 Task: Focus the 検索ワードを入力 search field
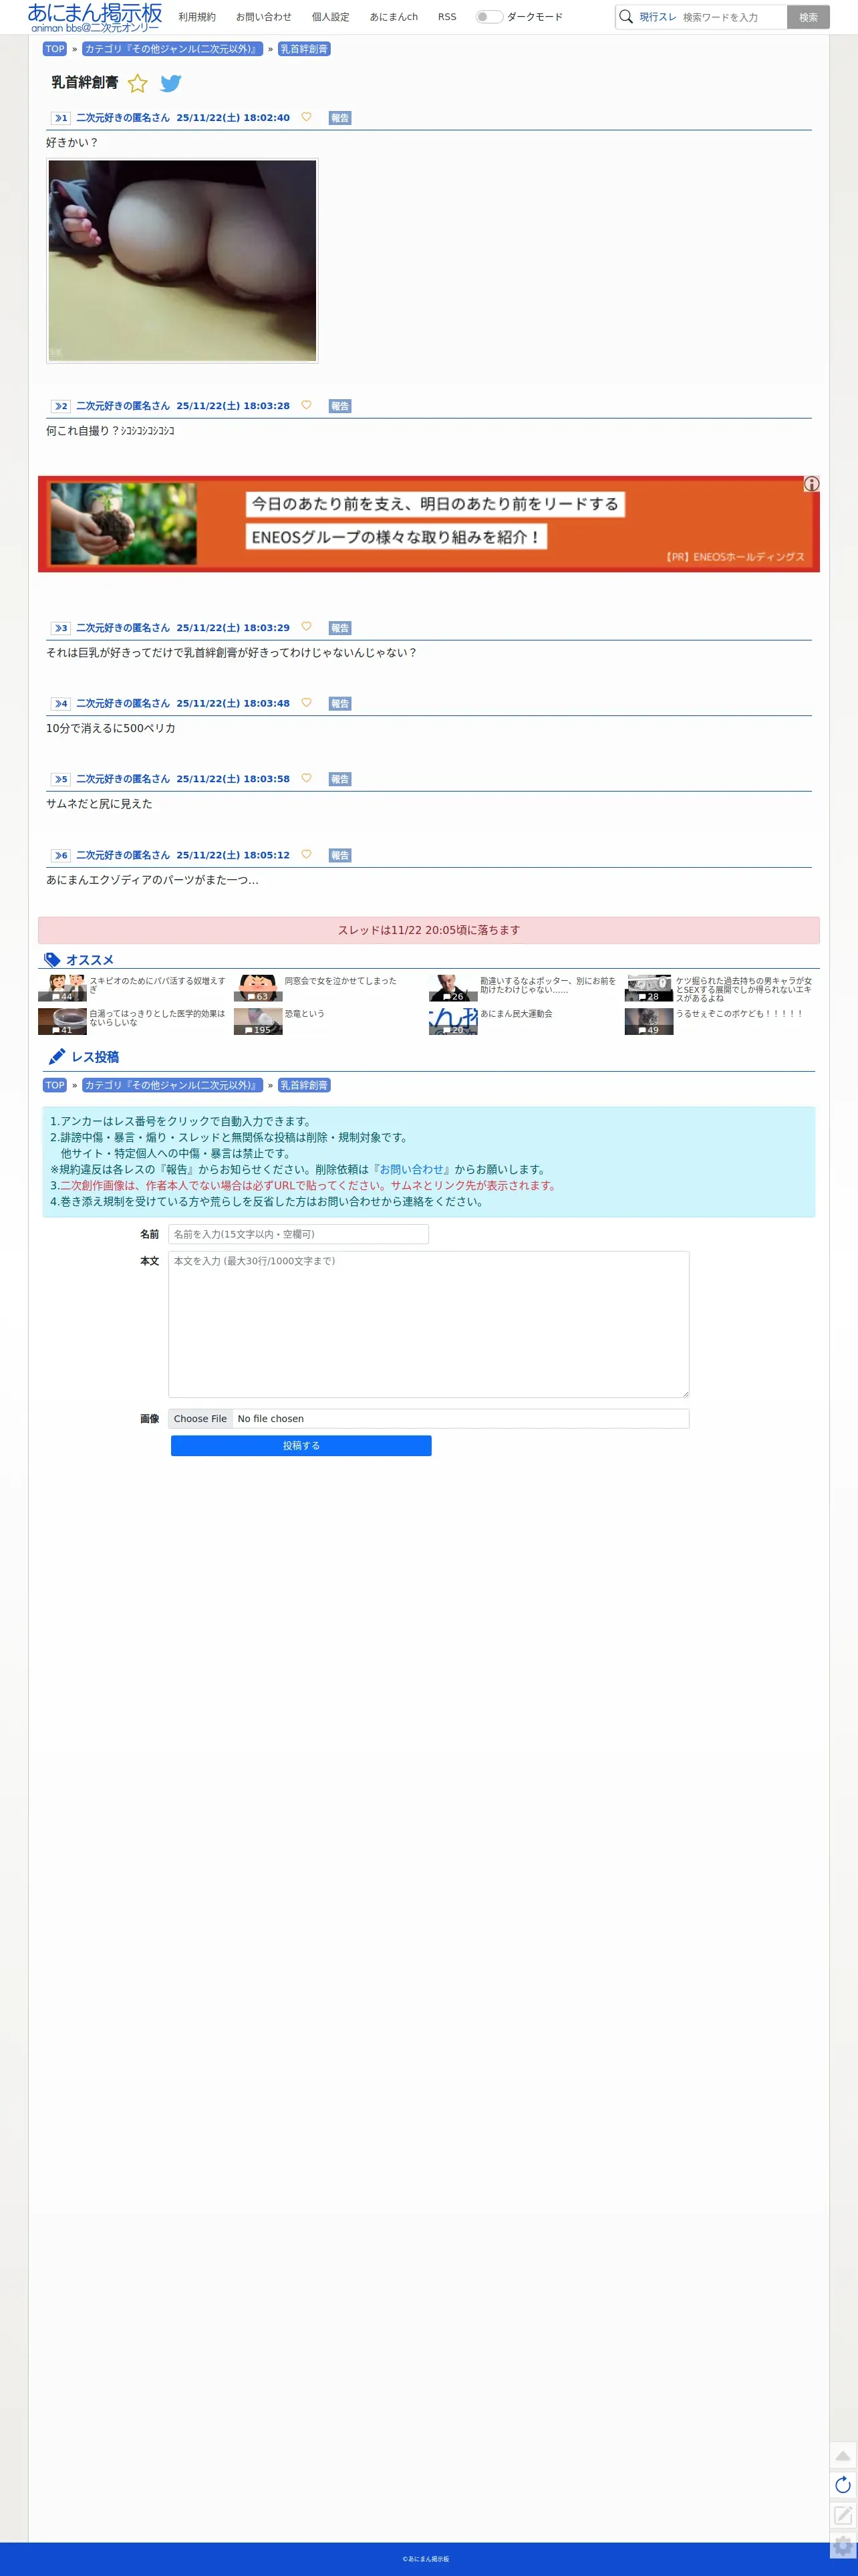pyautogui.click(x=732, y=17)
